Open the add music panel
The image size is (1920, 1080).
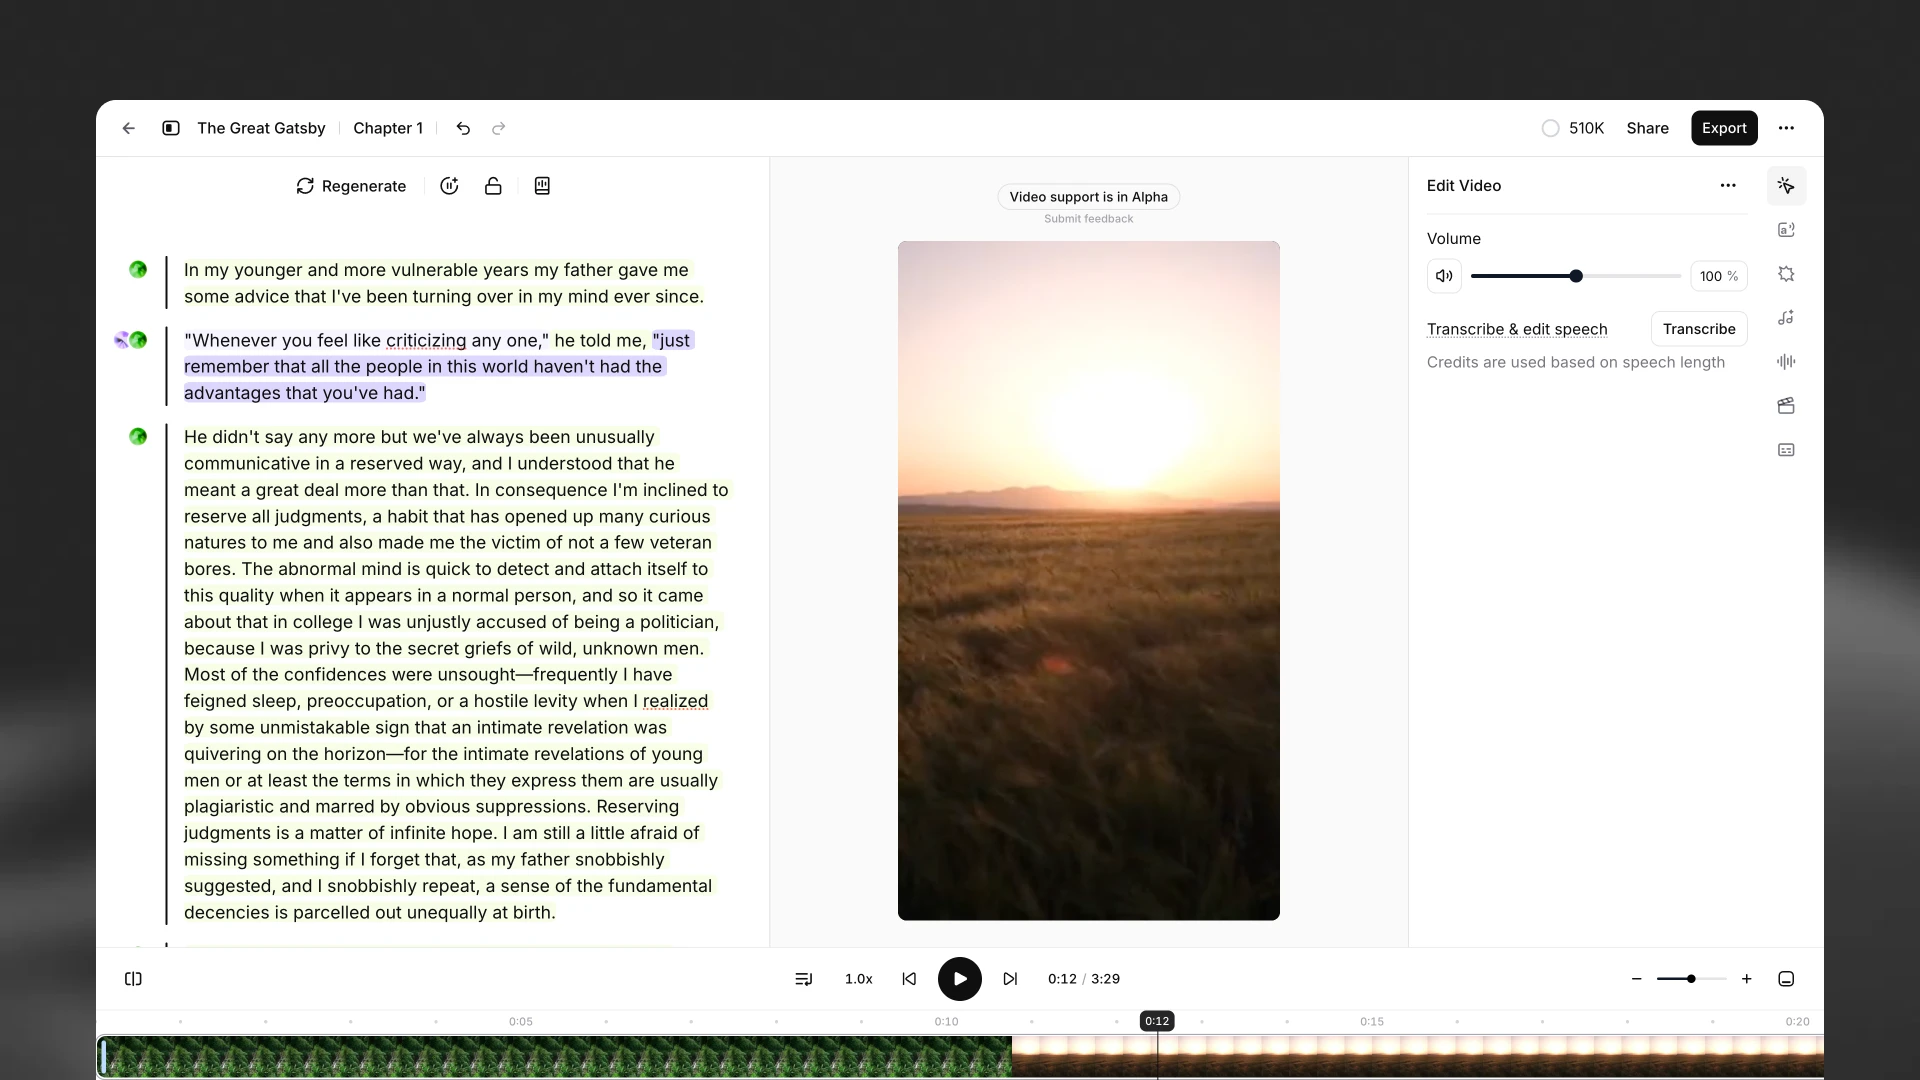[1787, 317]
